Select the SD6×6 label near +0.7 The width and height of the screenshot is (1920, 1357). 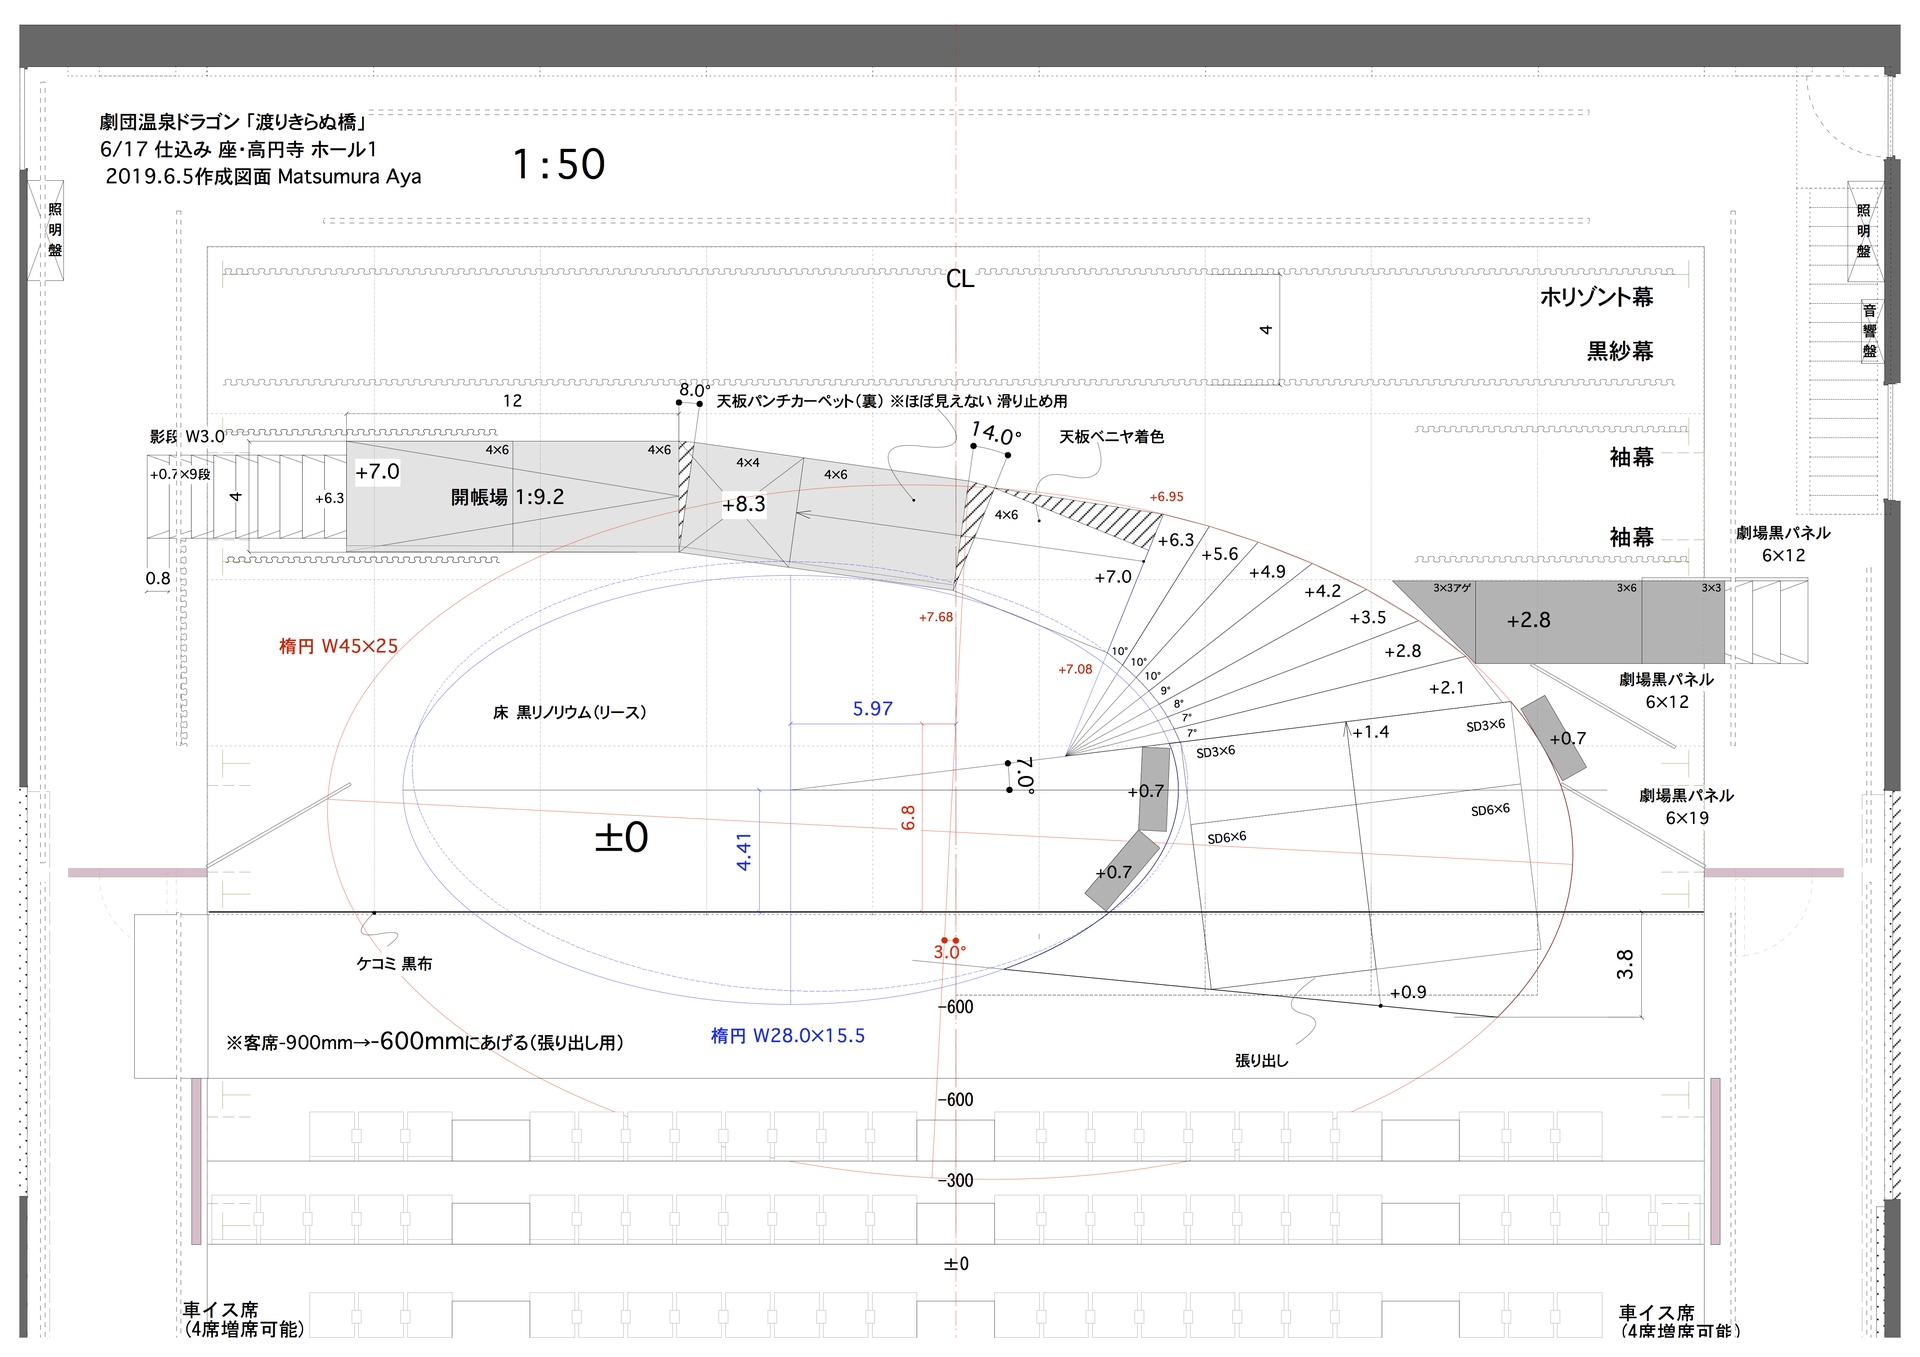click(1227, 838)
